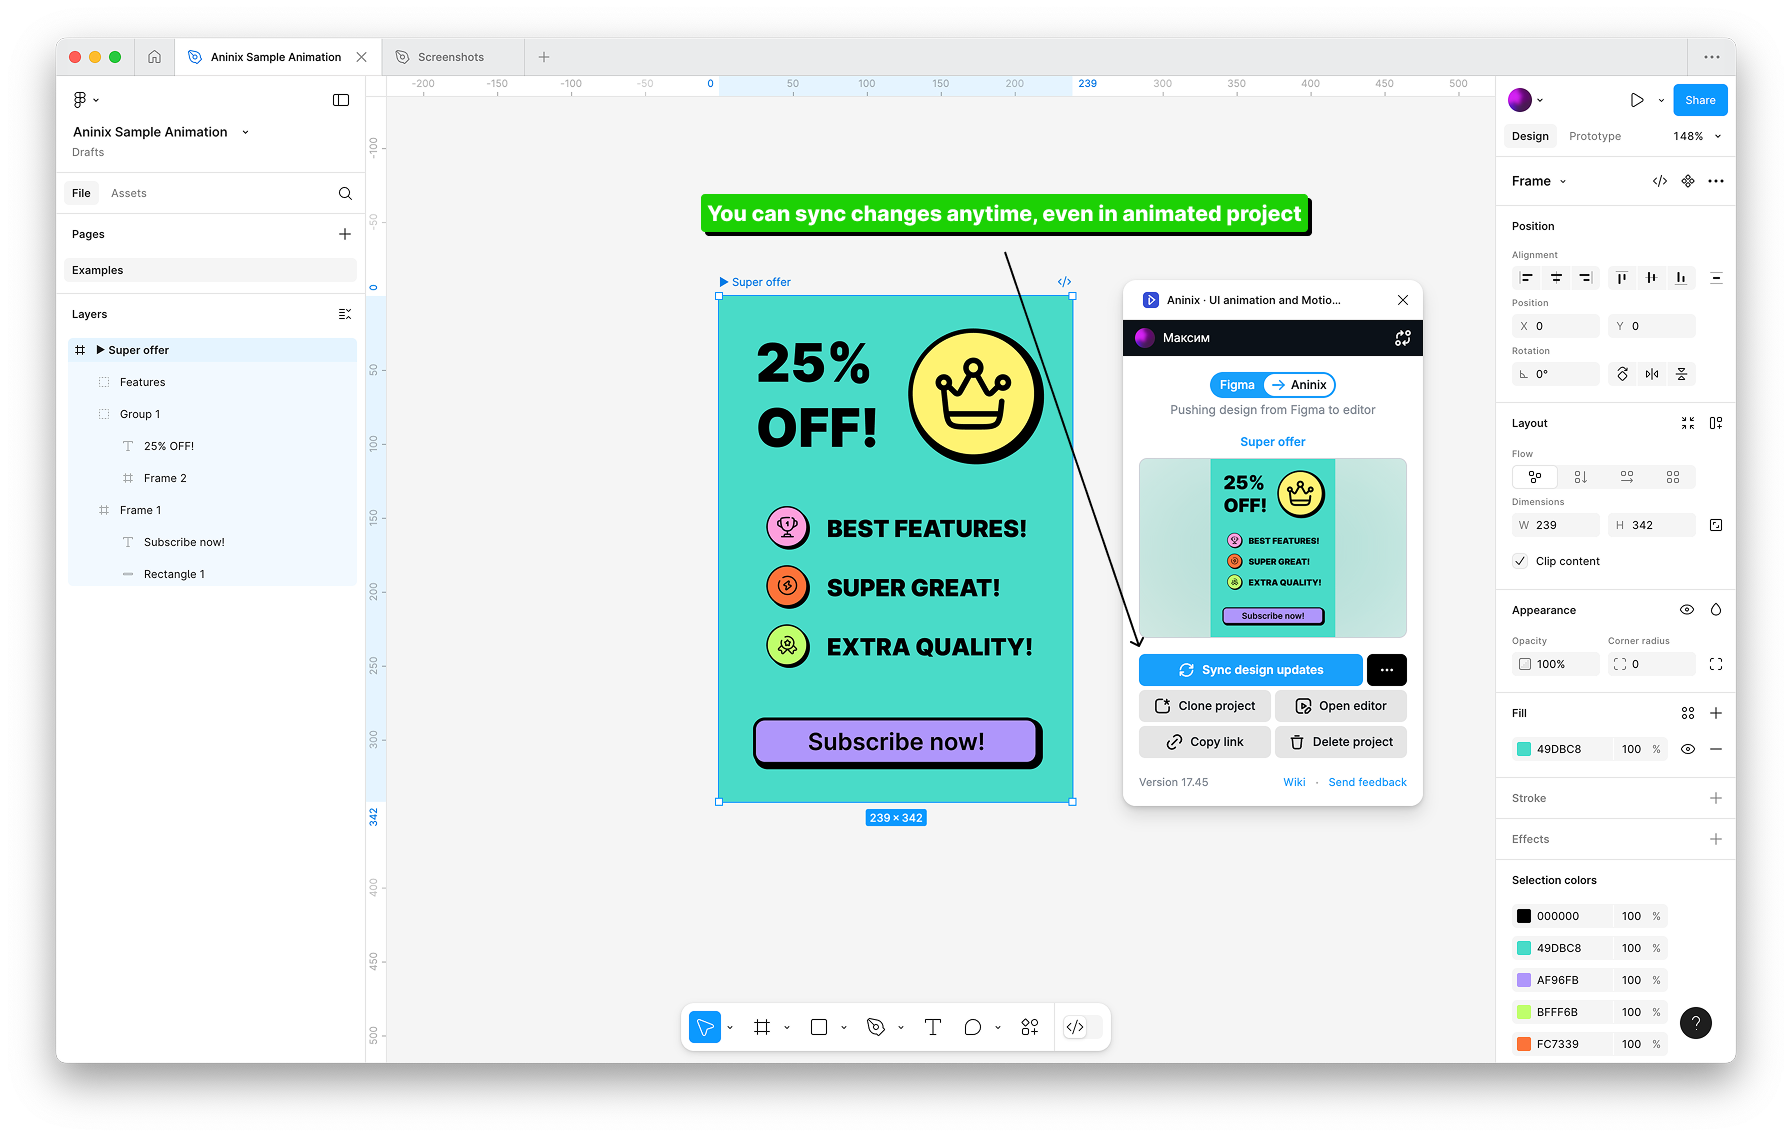This screenshot has width=1792, height=1137.
Task: Toggle the Clip content checkbox
Action: 1520,561
